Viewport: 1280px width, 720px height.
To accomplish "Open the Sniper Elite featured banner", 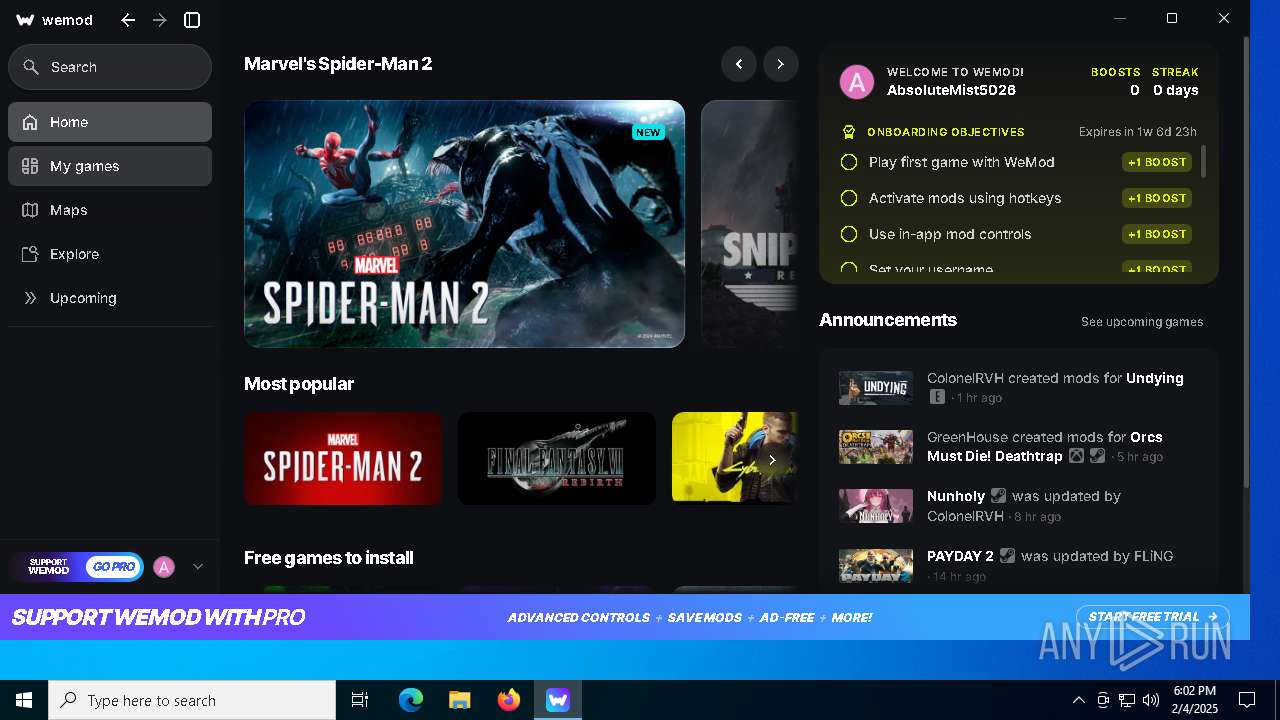I will [750, 224].
